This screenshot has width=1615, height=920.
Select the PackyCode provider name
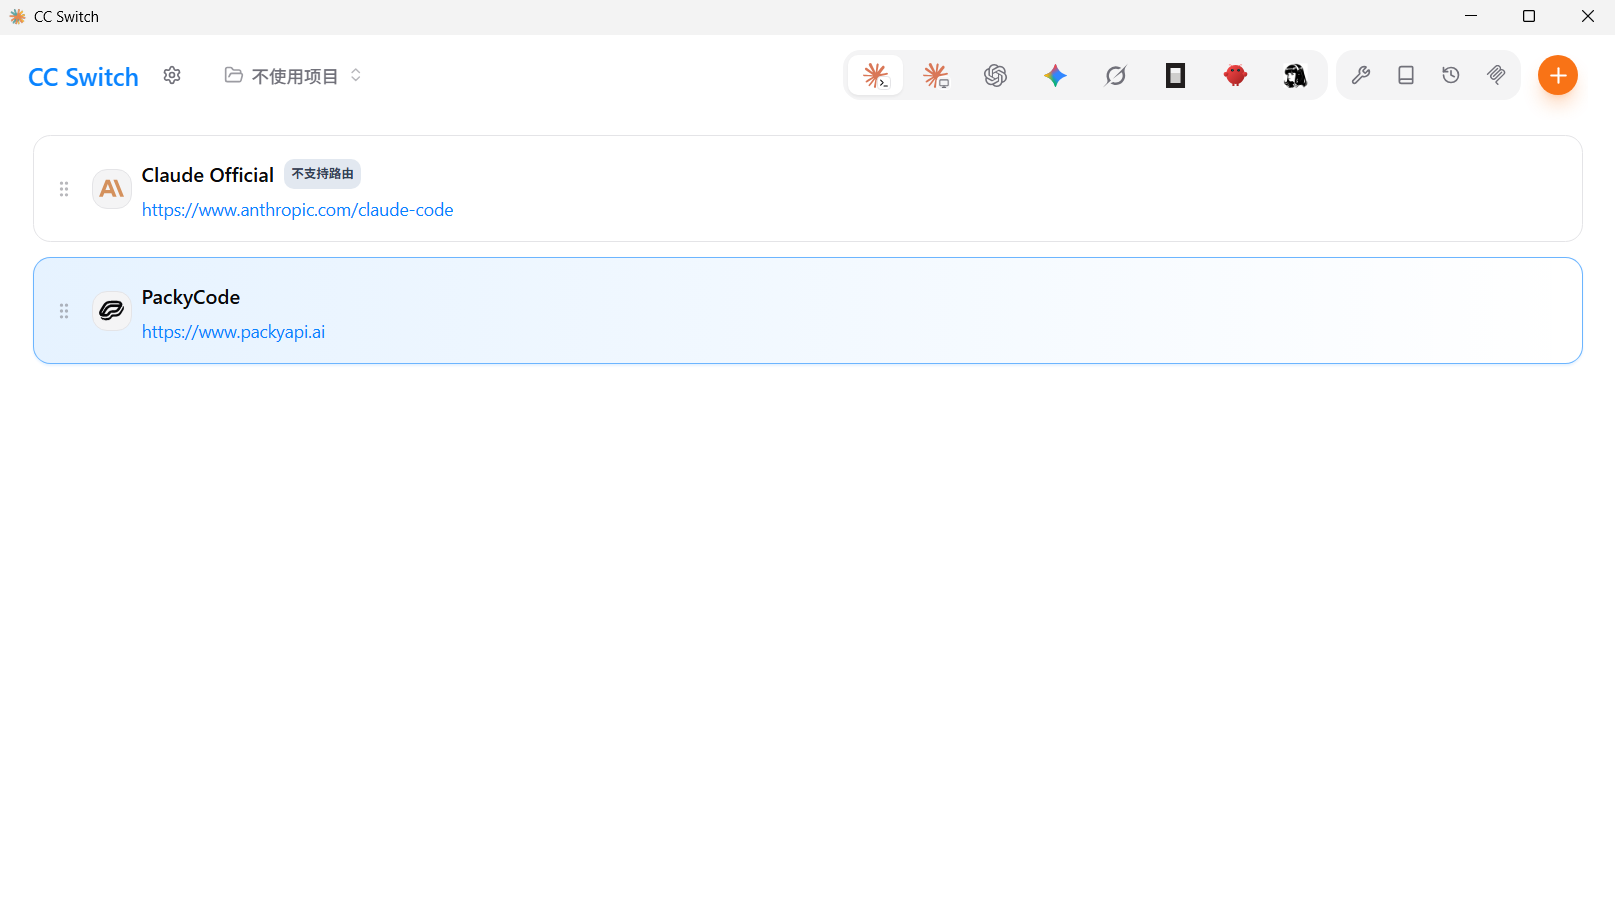point(191,297)
